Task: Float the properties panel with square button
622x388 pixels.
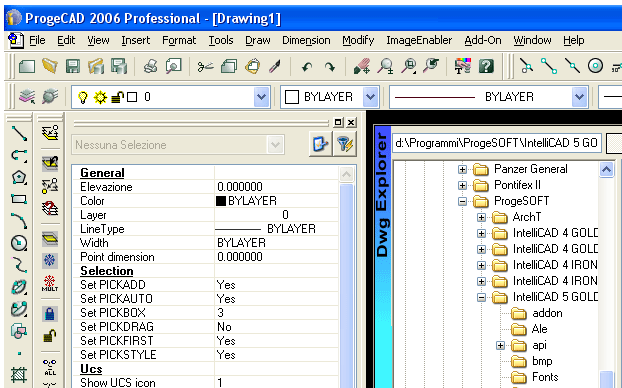Action: (338, 122)
